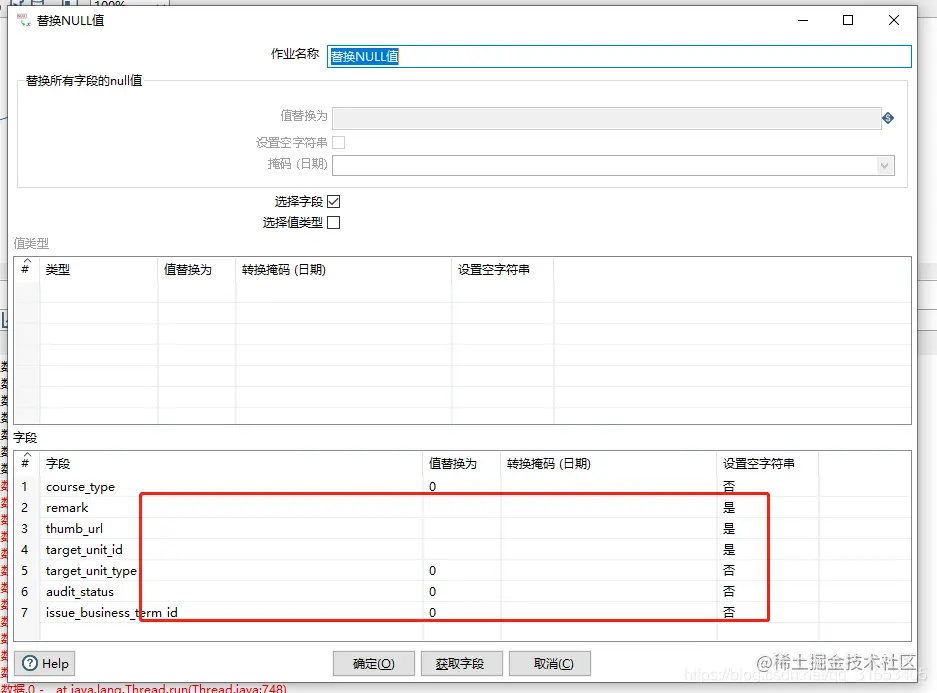This screenshot has height=693, width=937.
Task: Click row number 7 in fields table
Action: (25, 612)
